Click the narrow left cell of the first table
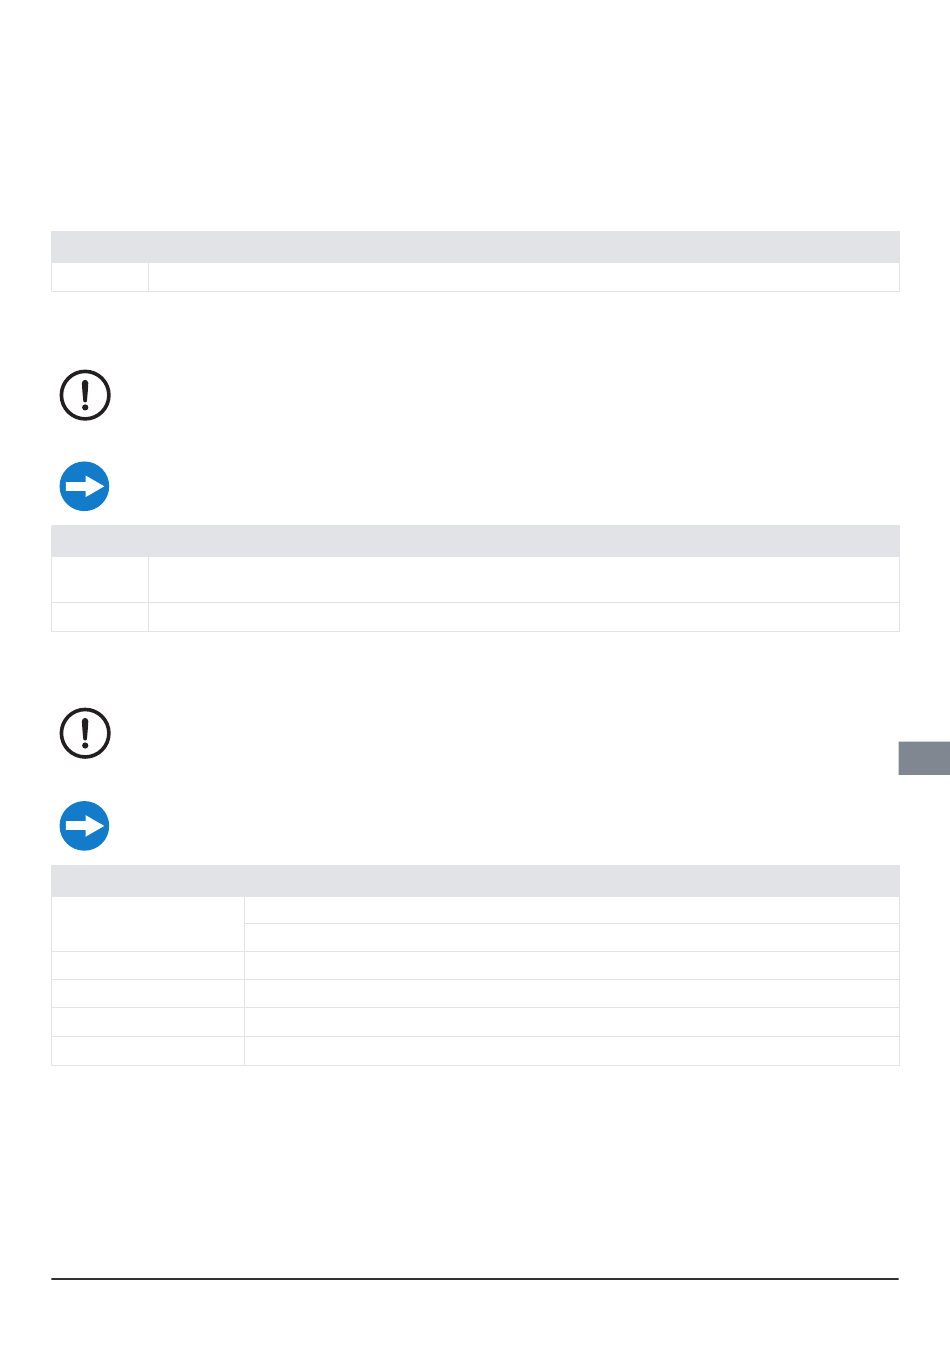The height and width of the screenshot is (1348, 950). [x=100, y=277]
